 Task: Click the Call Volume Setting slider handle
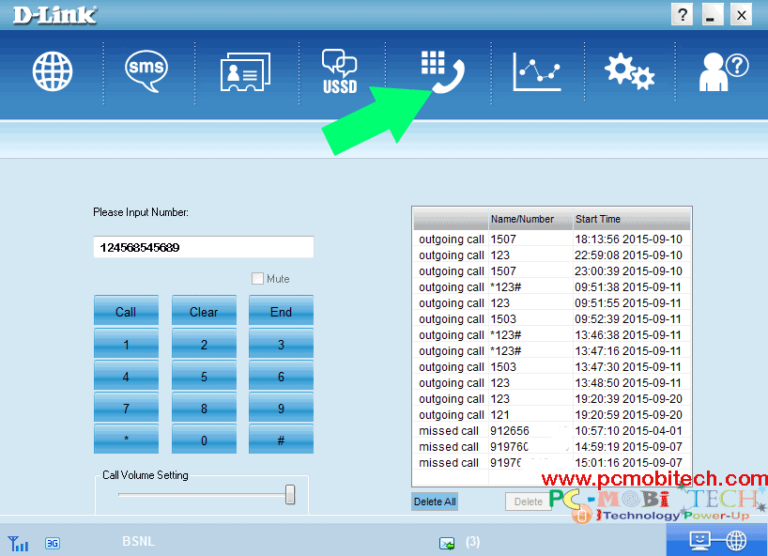point(290,495)
